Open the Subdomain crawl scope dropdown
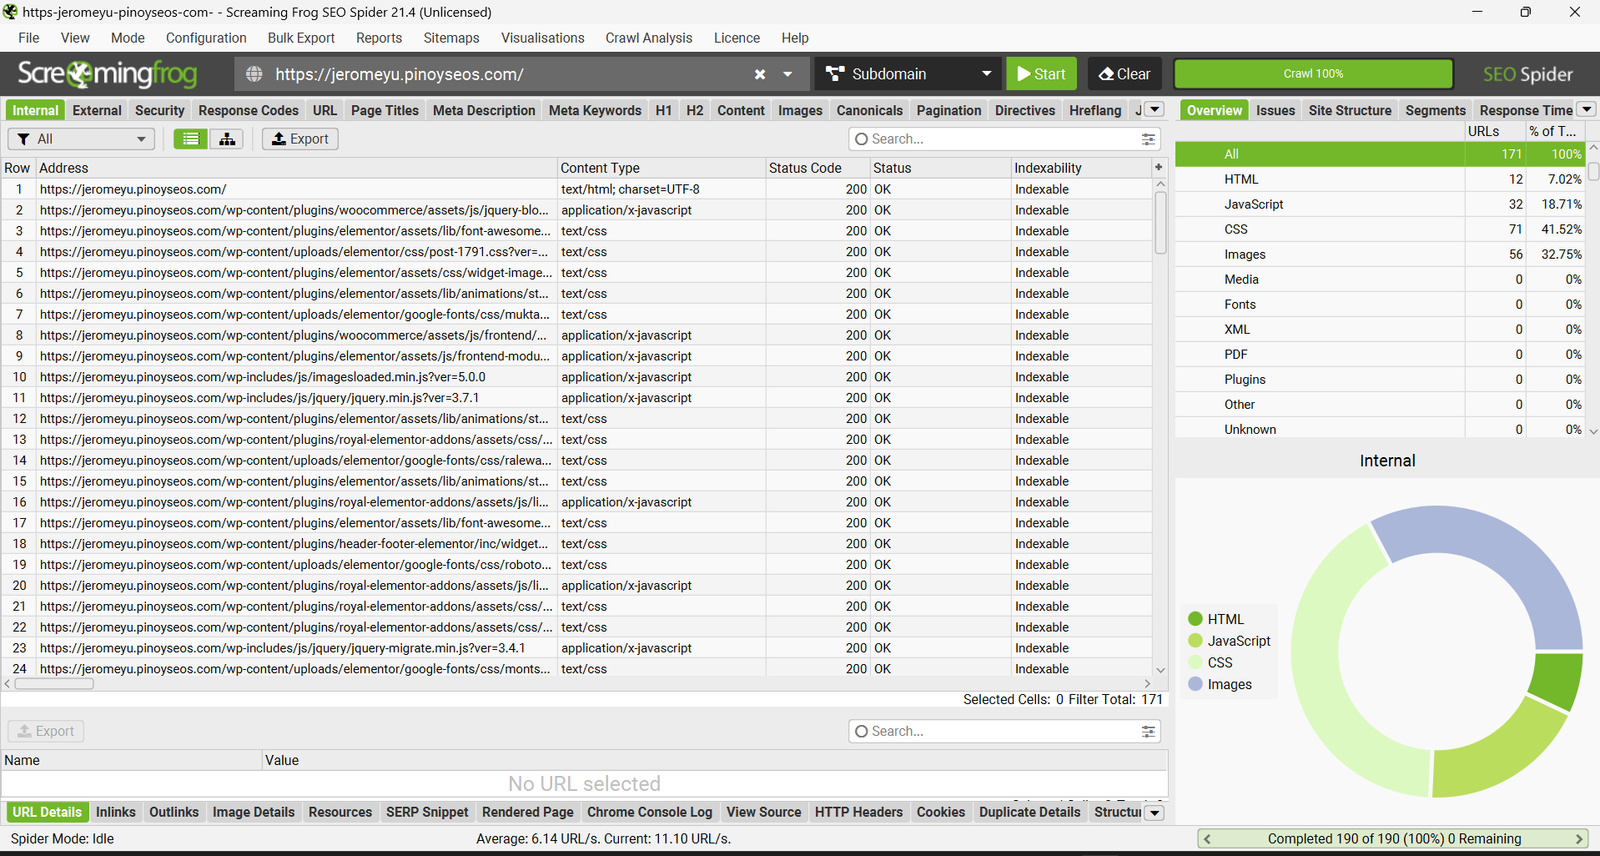Screen dimensions: 1600x856 [x=909, y=74]
